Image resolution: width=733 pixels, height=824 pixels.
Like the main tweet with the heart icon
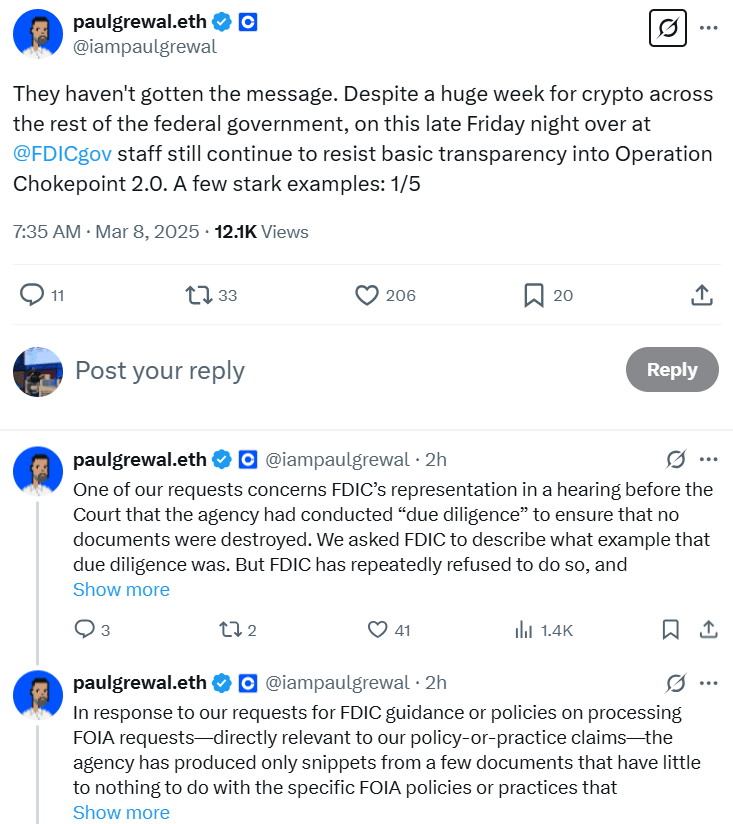(367, 294)
